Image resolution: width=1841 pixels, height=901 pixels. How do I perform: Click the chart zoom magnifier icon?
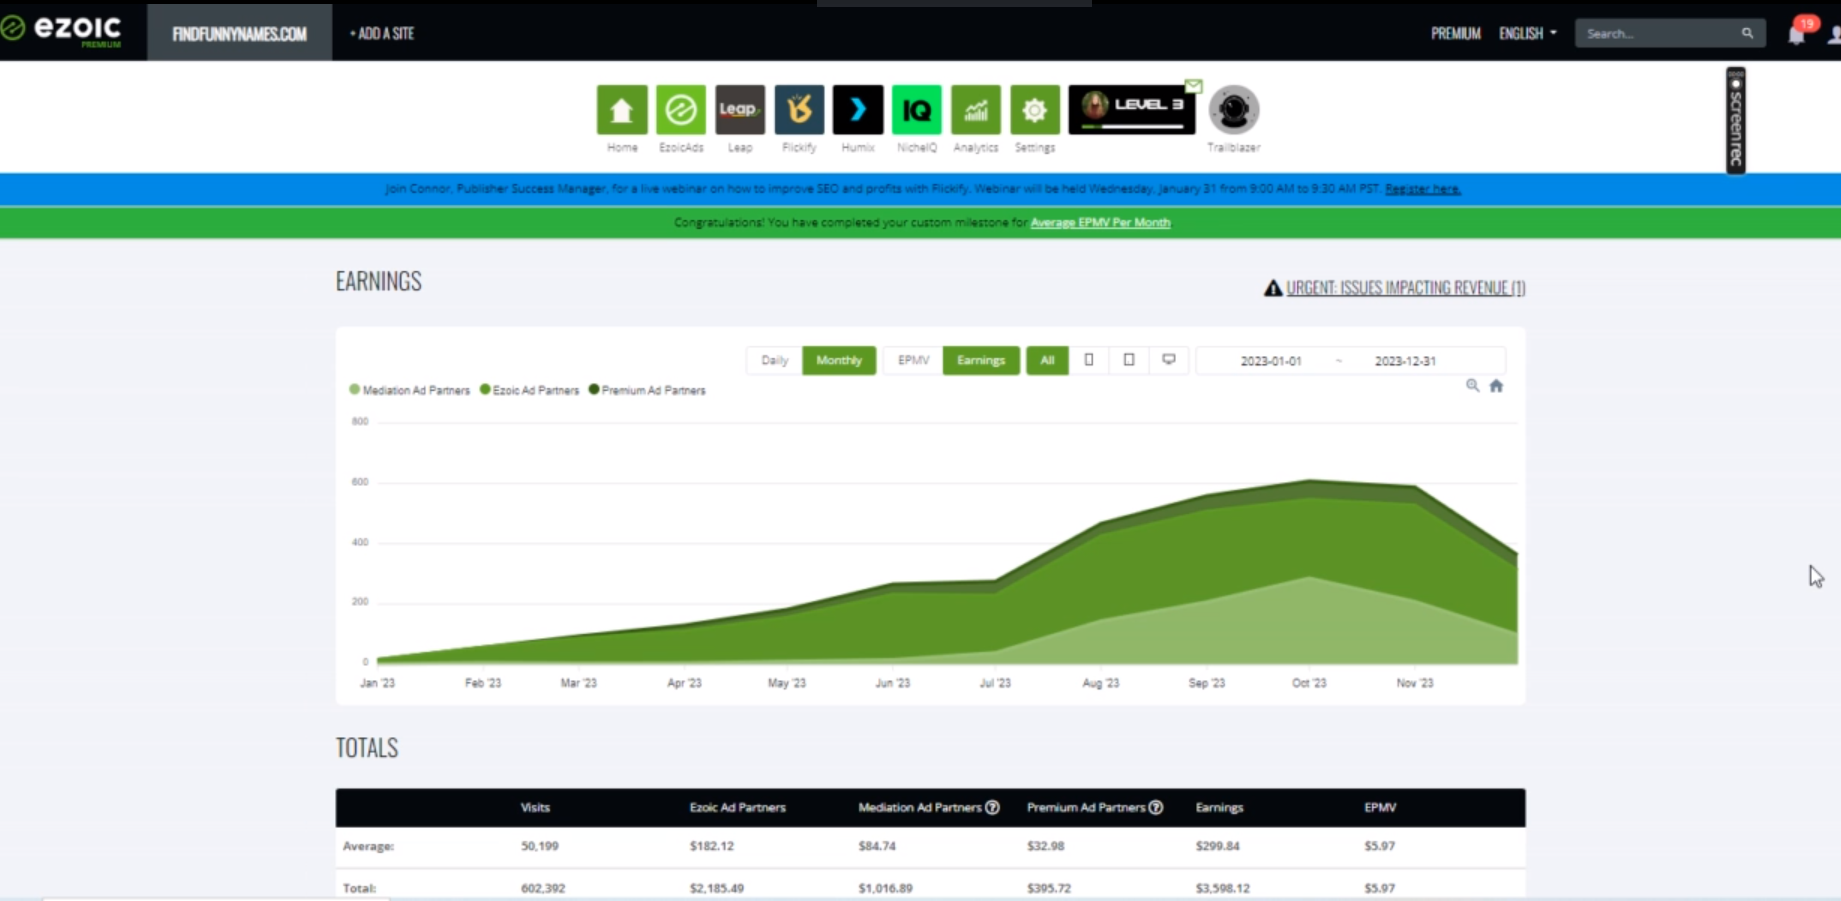pos(1472,386)
